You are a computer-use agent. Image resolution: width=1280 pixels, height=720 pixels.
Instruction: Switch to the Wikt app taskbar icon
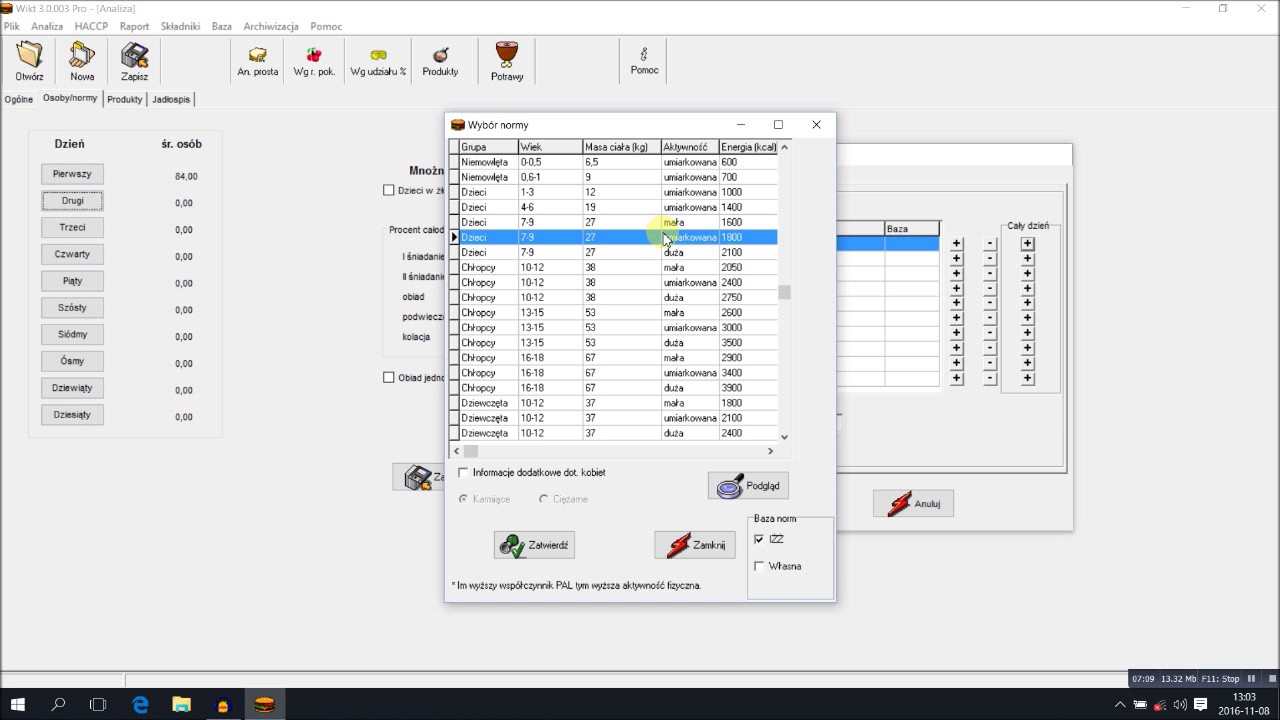tap(264, 705)
